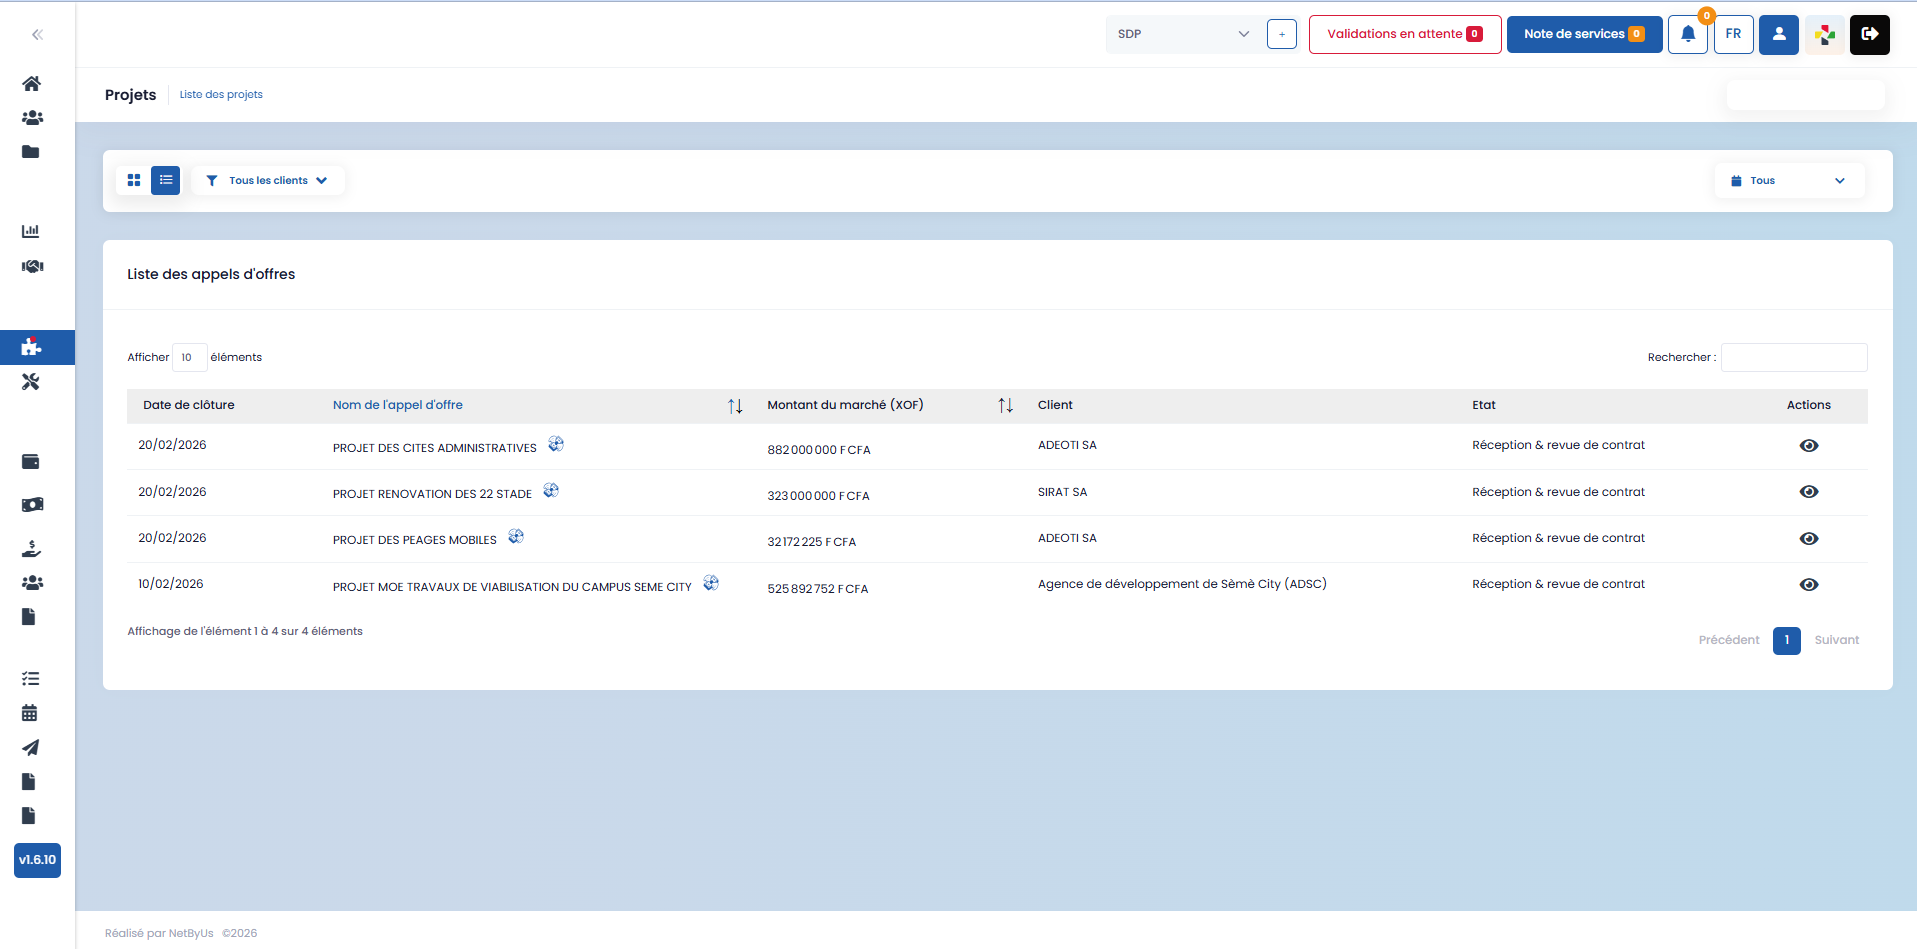View details of PROJET DES CITES ADMINISTRATIVES
Viewport: 1917px width, 949px height.
[1808, 446]
